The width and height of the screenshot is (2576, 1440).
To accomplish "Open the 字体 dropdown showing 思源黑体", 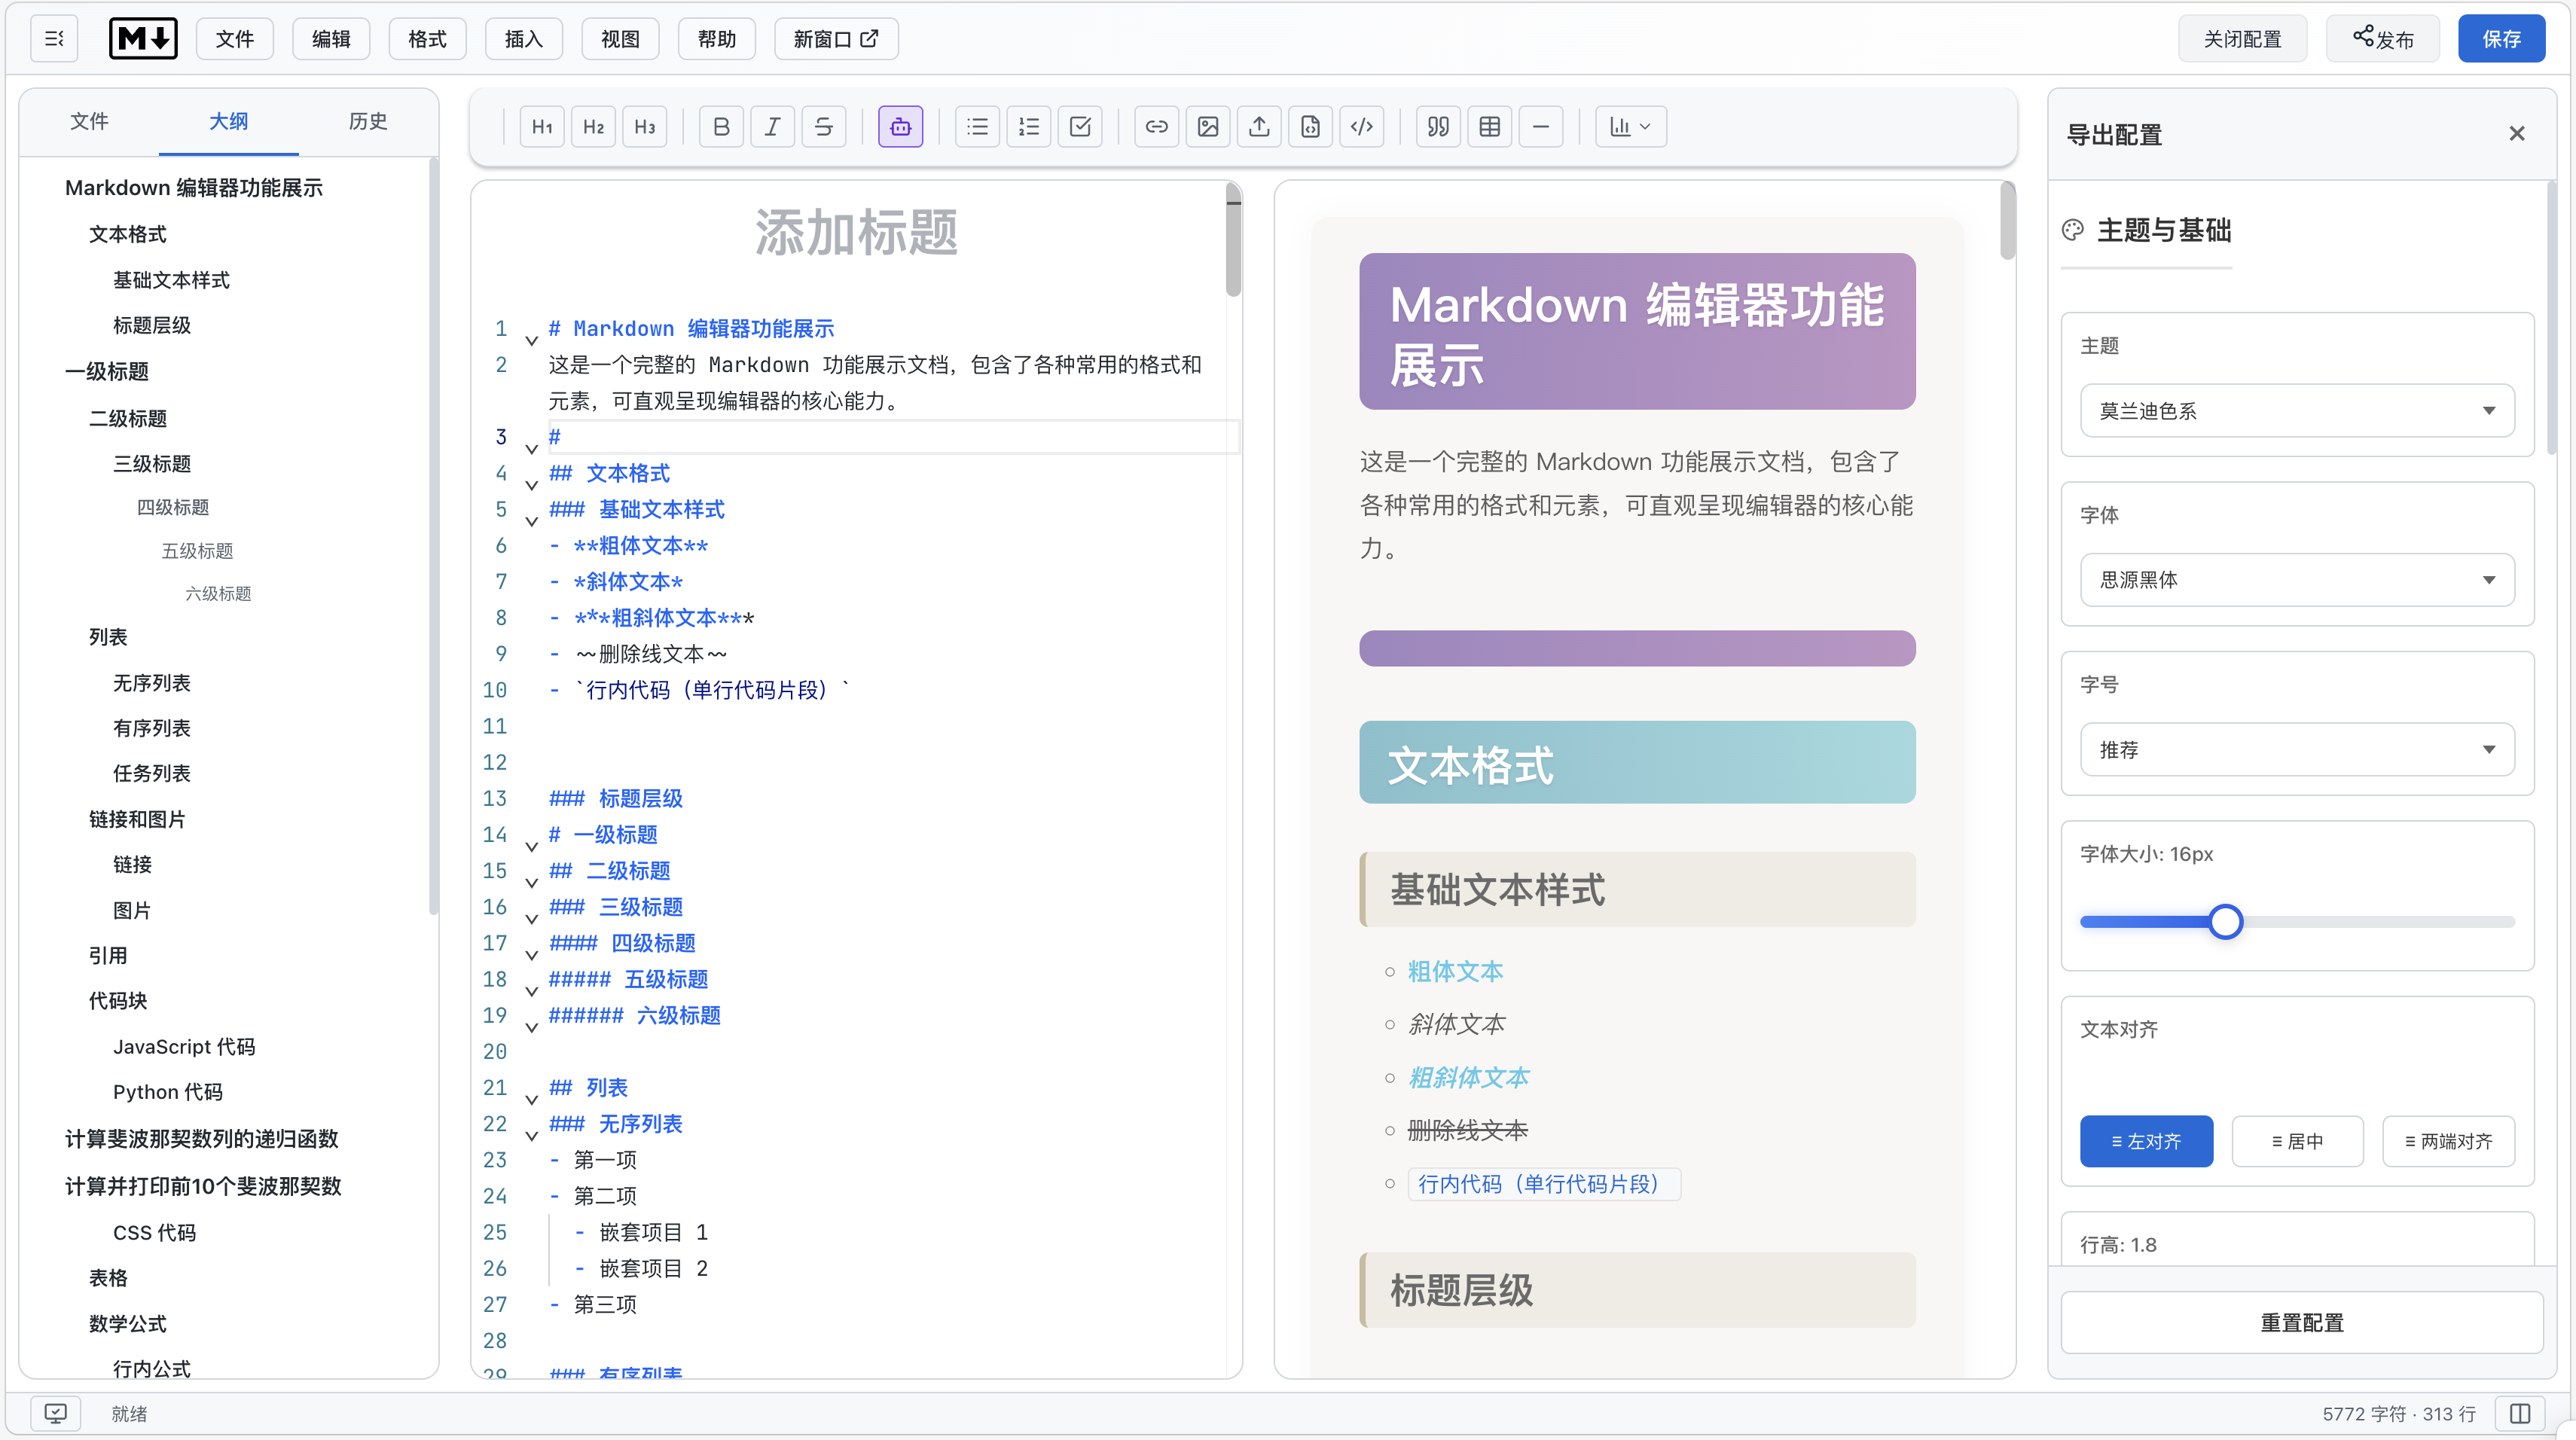I will pyautogui.click(x=2297, y=580).
